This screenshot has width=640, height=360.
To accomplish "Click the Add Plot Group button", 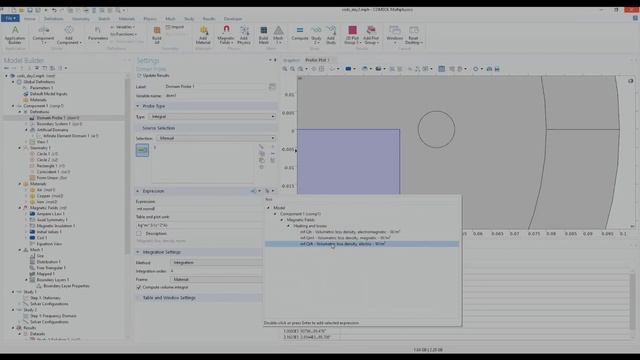I will [x=371, y=35].
